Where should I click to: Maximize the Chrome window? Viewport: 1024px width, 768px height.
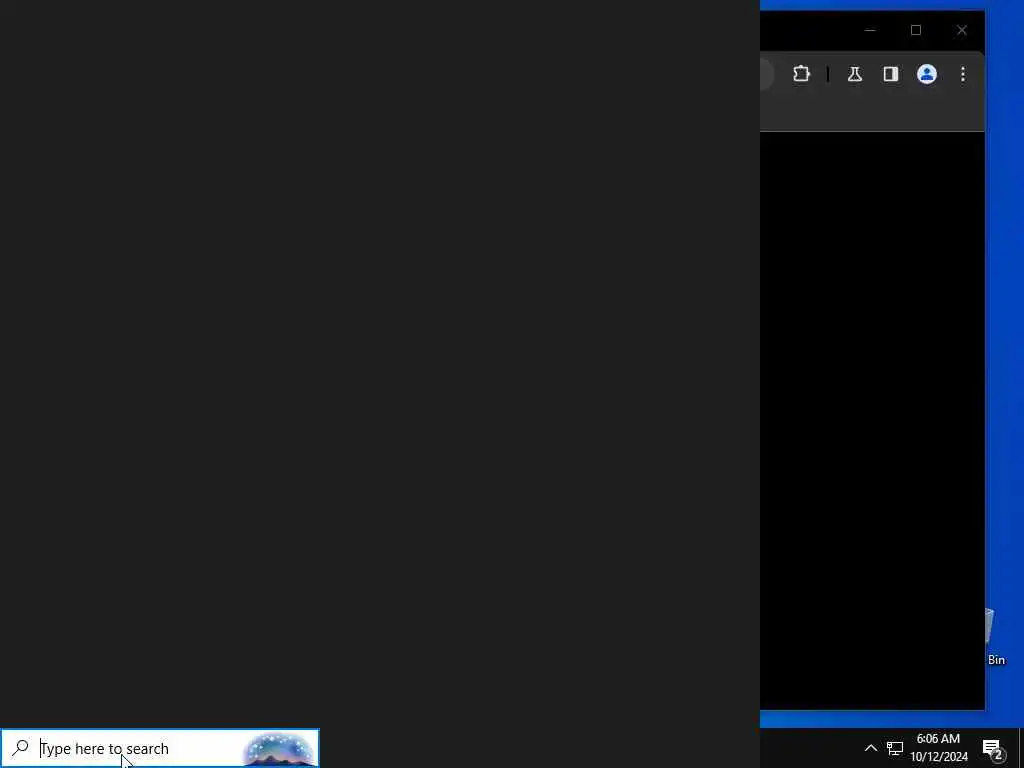tap(916, 30)
